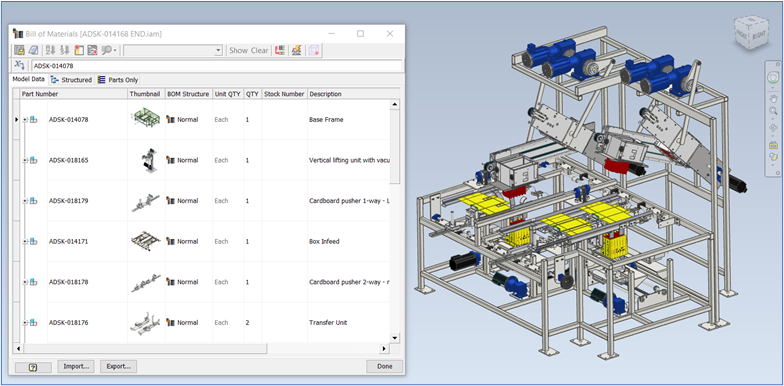Switch to the Model Data tab

28,80
